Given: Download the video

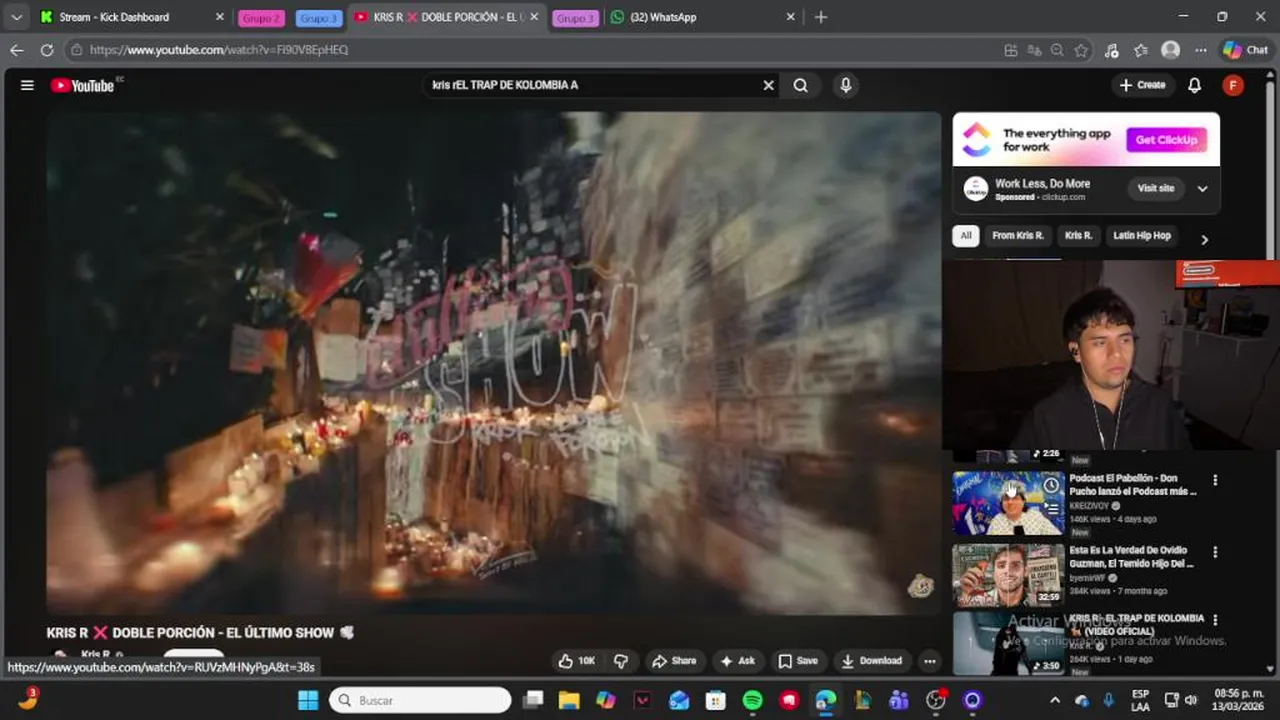Looking at the screenshot, I should click(872, 661).
